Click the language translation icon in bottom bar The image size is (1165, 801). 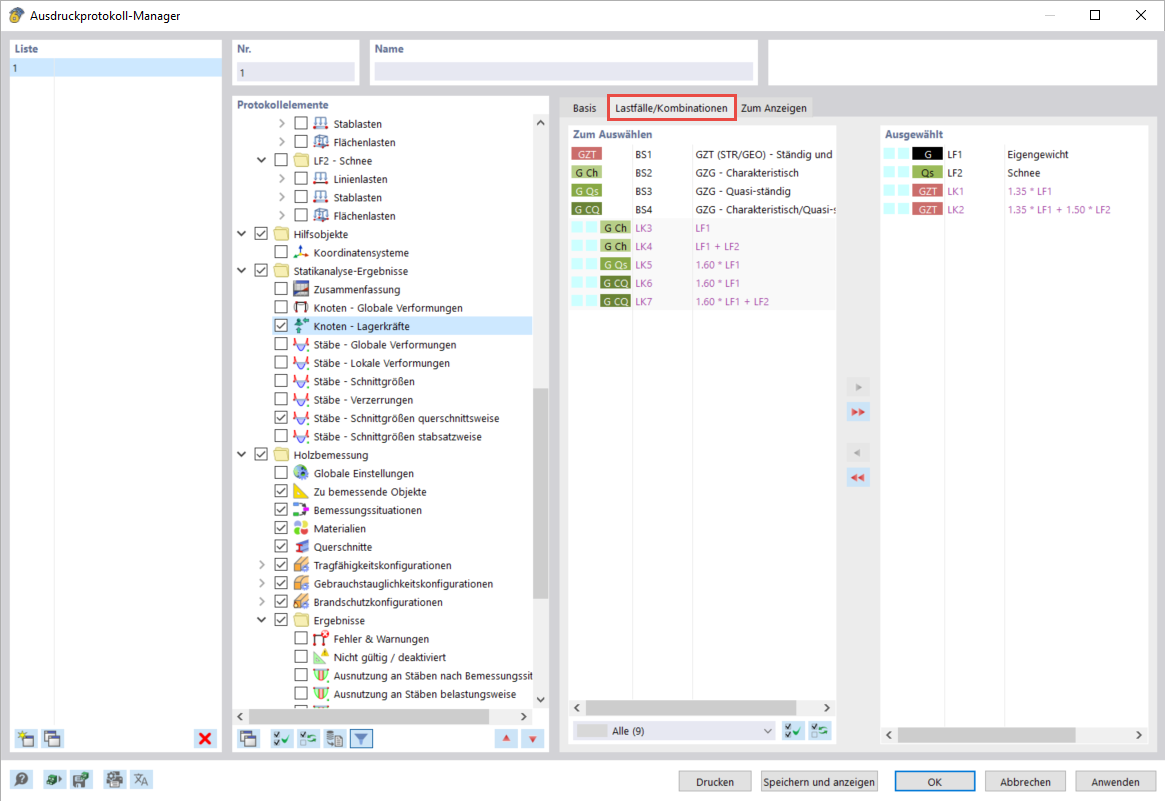[x=141, y=779]
